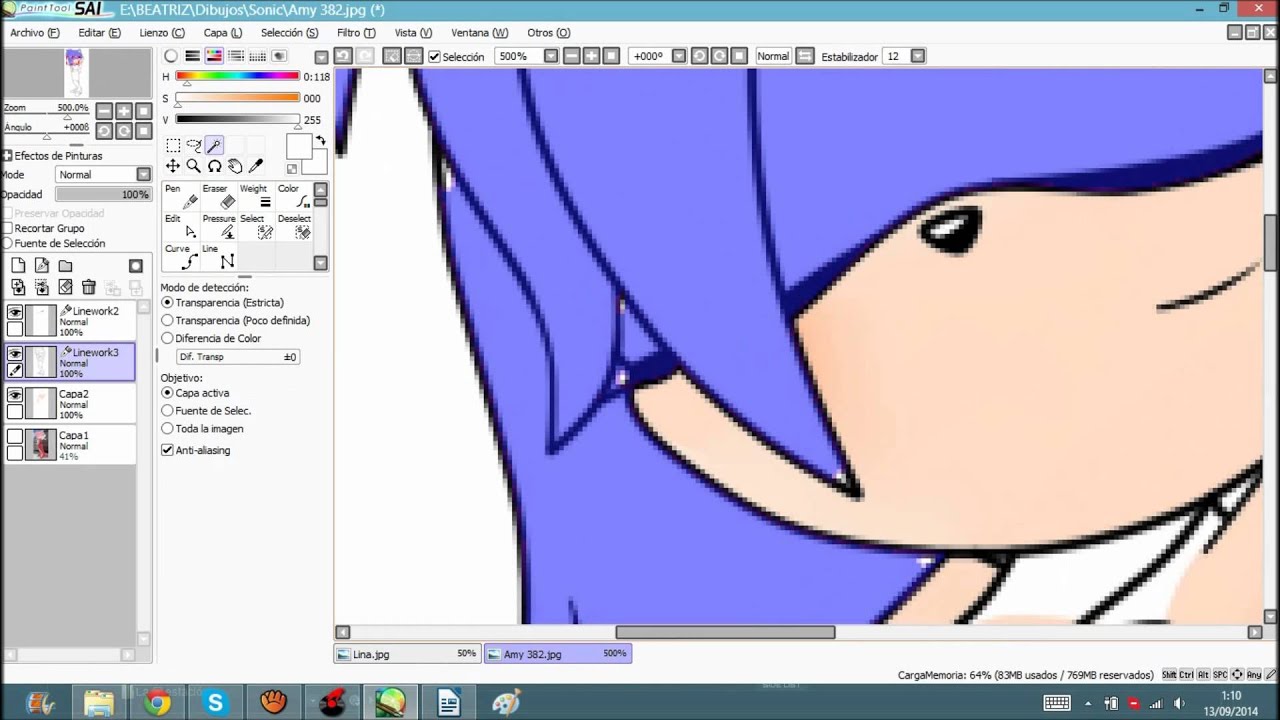The width and height of the screenshot is (1280, 720).
Task: Choose the linework Color tool
Action: (295, 197)
